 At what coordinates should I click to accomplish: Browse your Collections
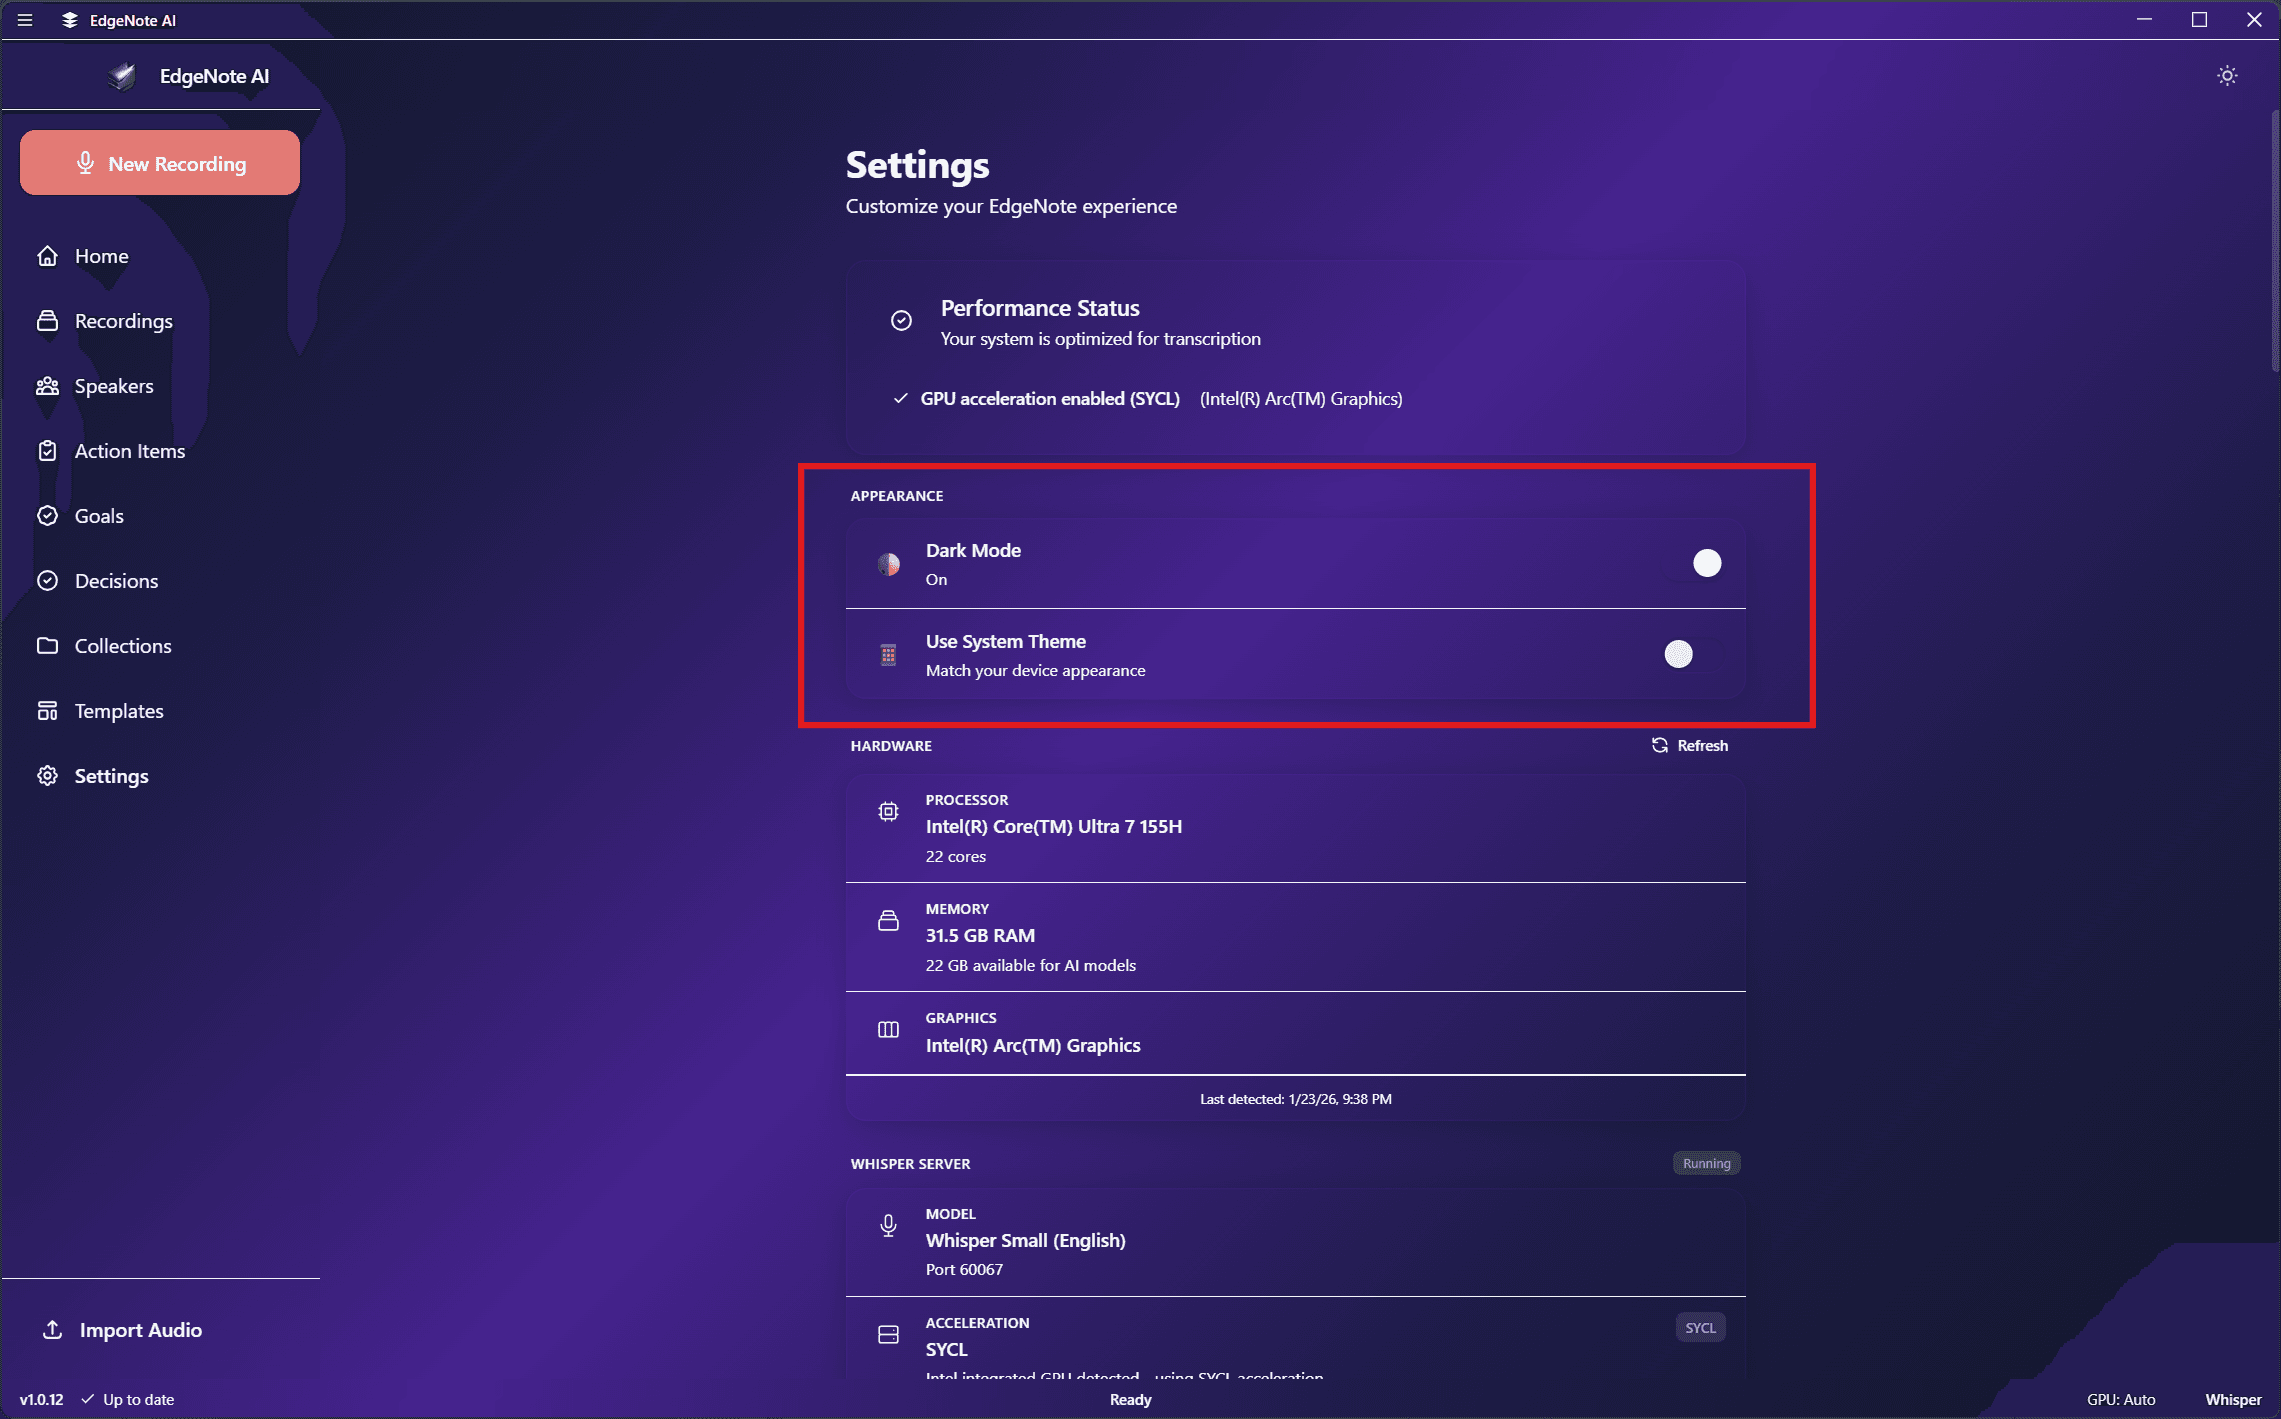point(123,645)
